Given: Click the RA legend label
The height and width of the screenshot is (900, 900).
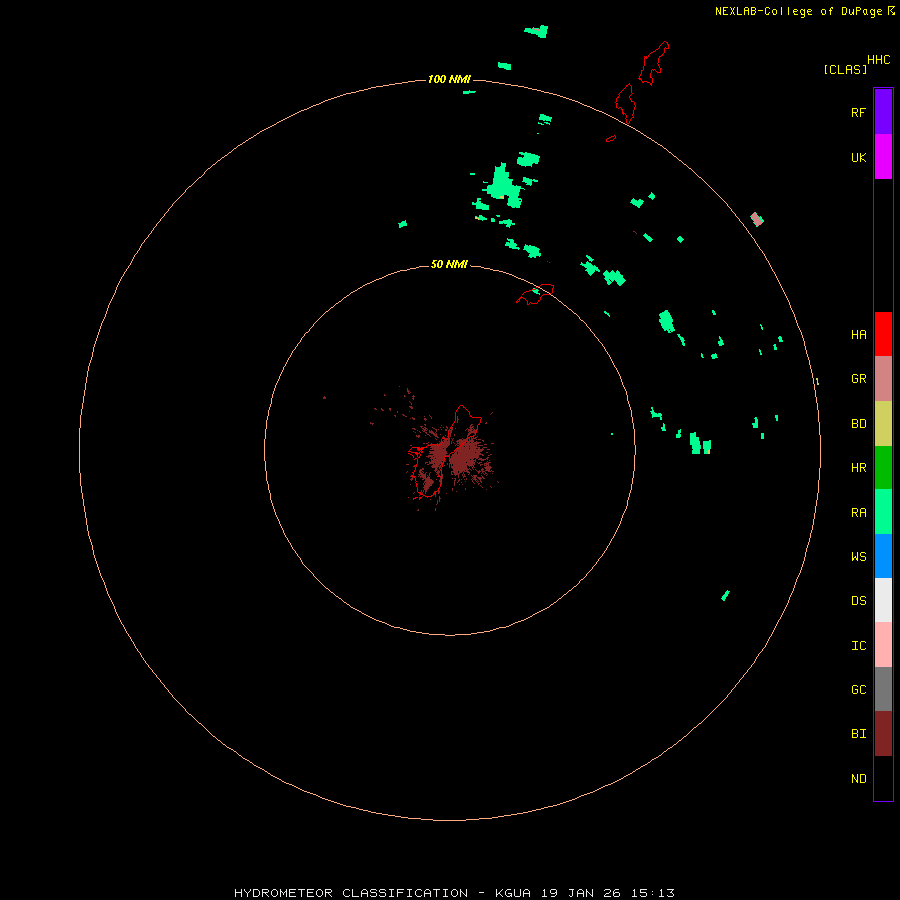Looking at the screenshot, I should click(859, 513).
